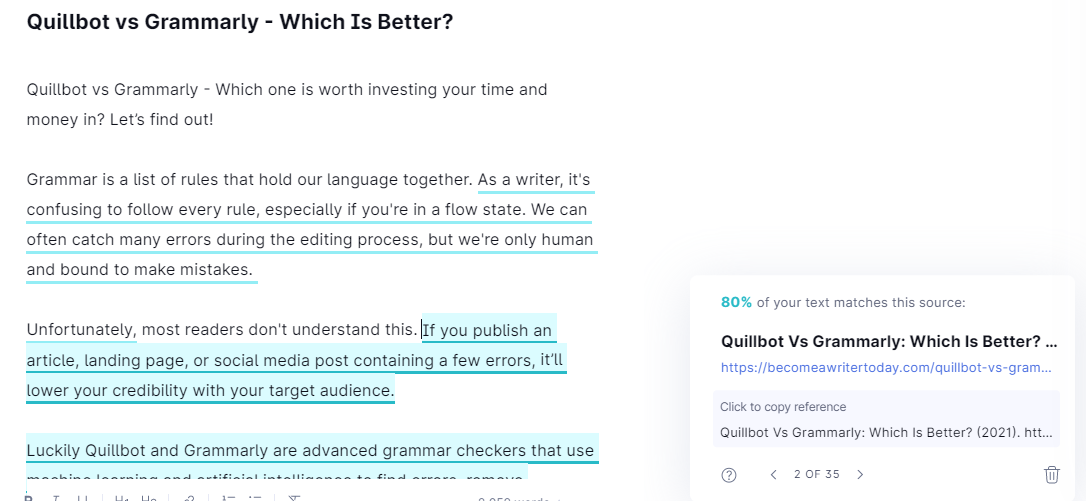Viewport: 1086px width, 501px height.
Task: Click the highlighted "Luckily Quillbot and Grammarly" sentence
Action: (x=310, y=450)
